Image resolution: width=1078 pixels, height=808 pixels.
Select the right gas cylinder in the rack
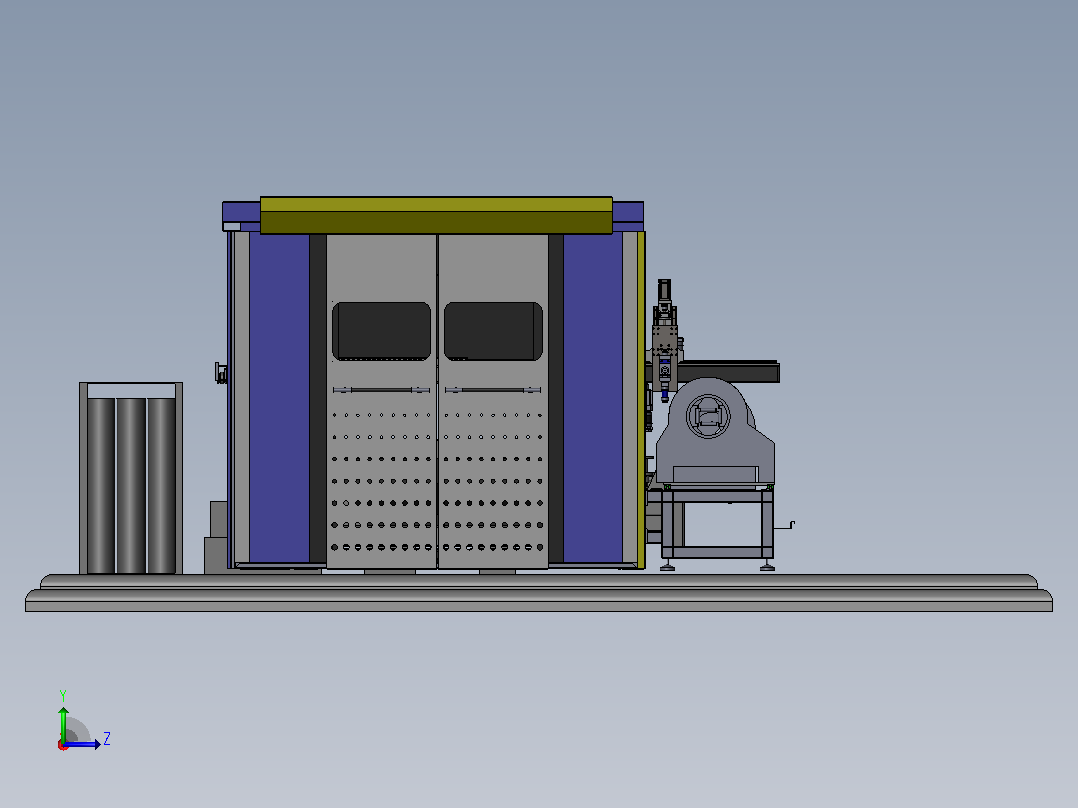[x=162, y=485]
